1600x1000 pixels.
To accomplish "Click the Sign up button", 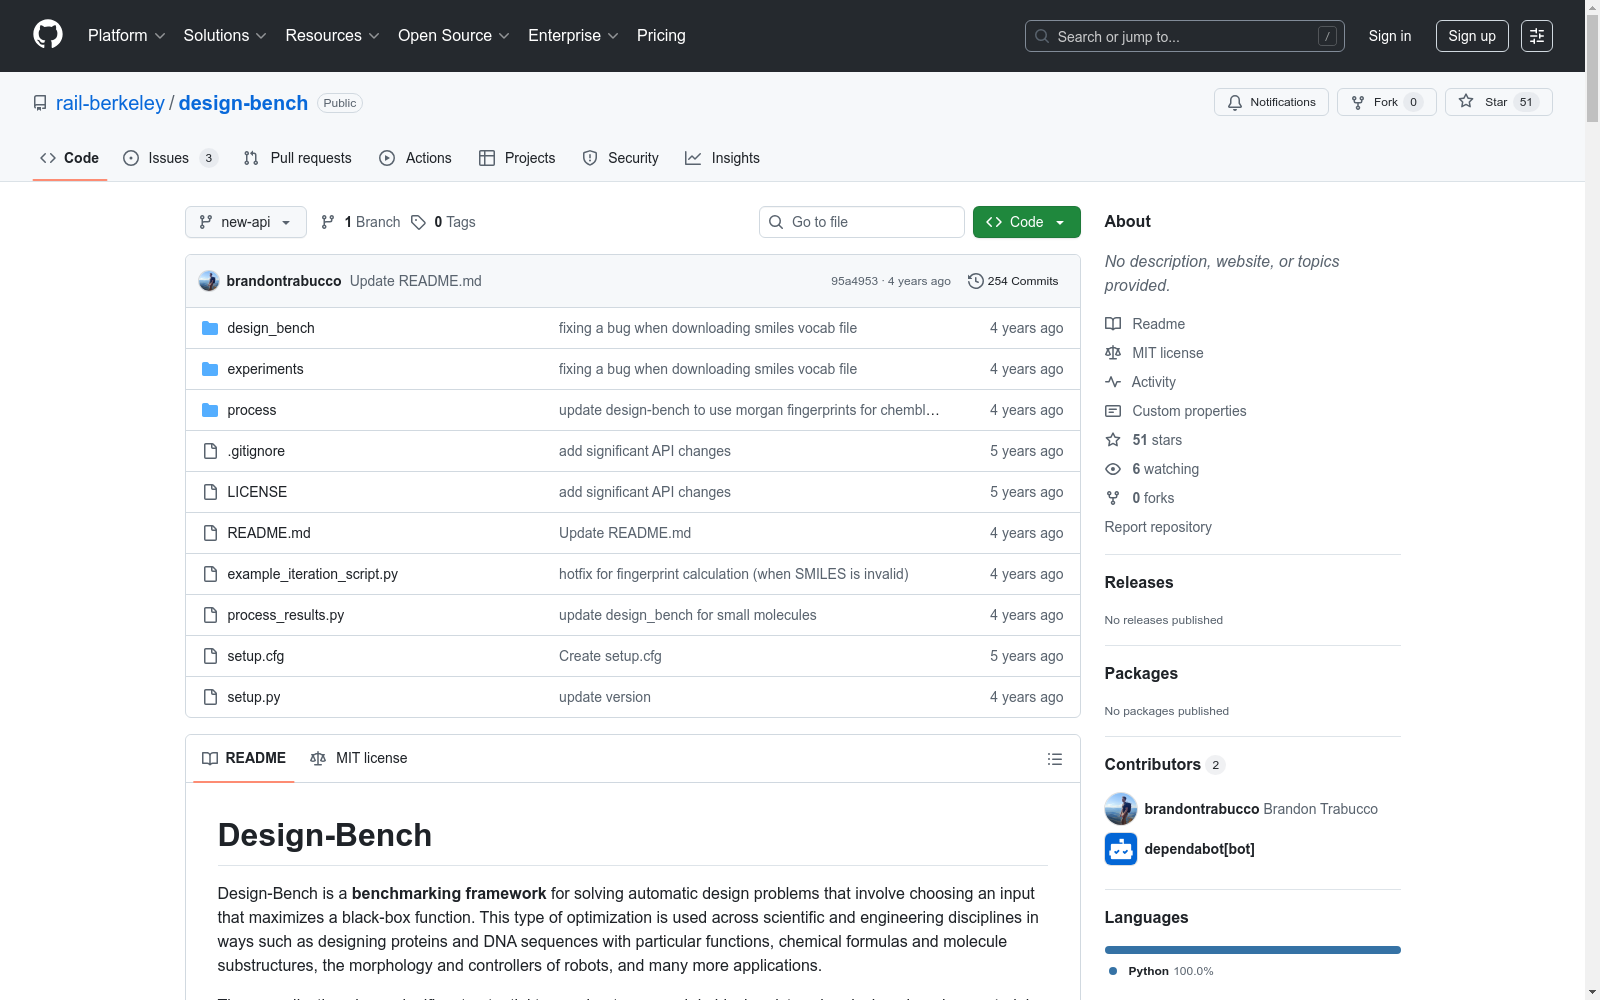I will [x=1472, y=36].
